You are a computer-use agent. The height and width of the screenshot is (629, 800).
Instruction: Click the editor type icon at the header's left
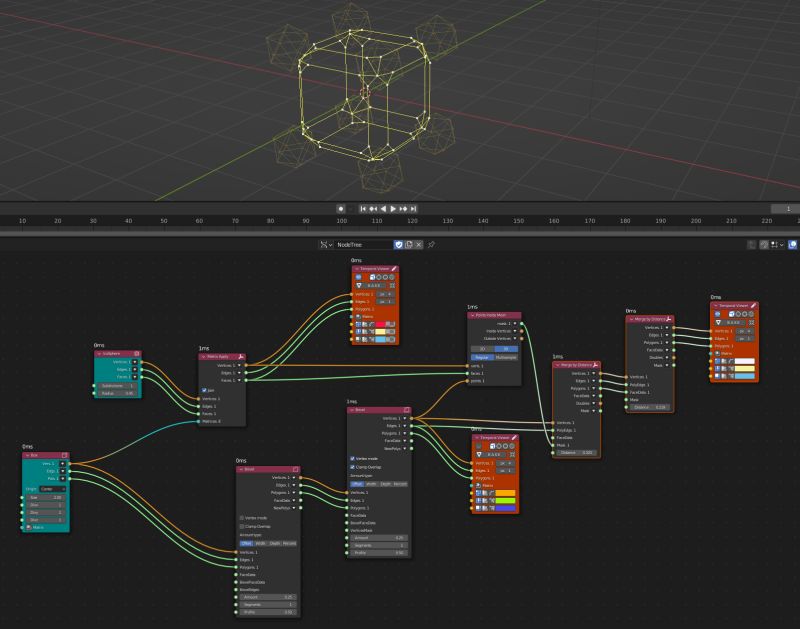325,244
